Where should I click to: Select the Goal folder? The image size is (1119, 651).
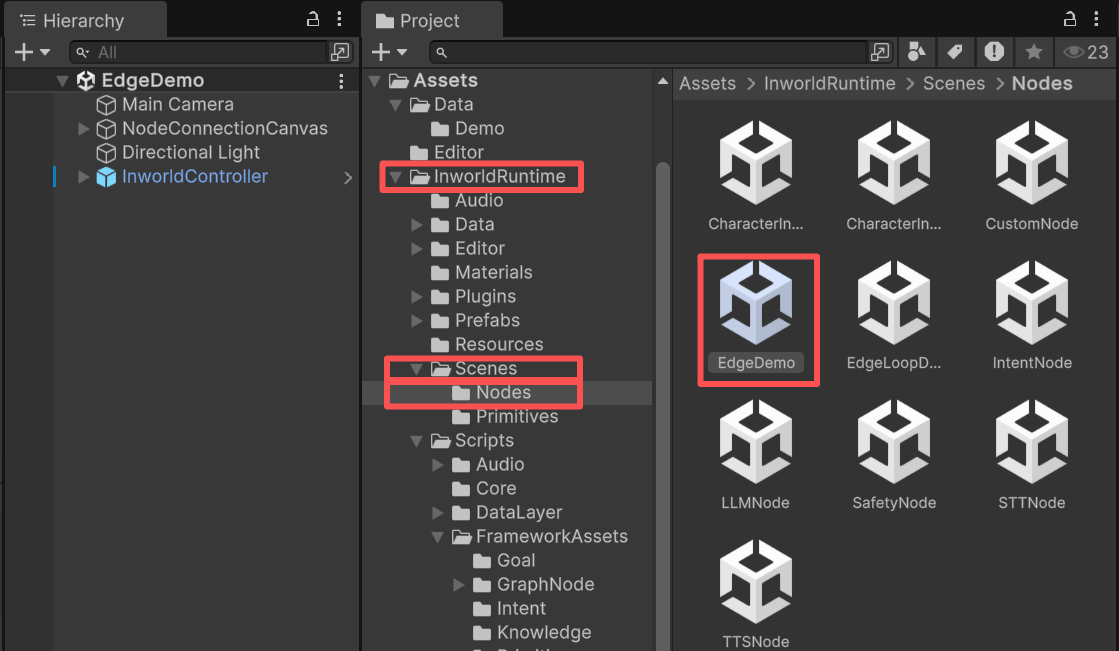tap(515, 561)
